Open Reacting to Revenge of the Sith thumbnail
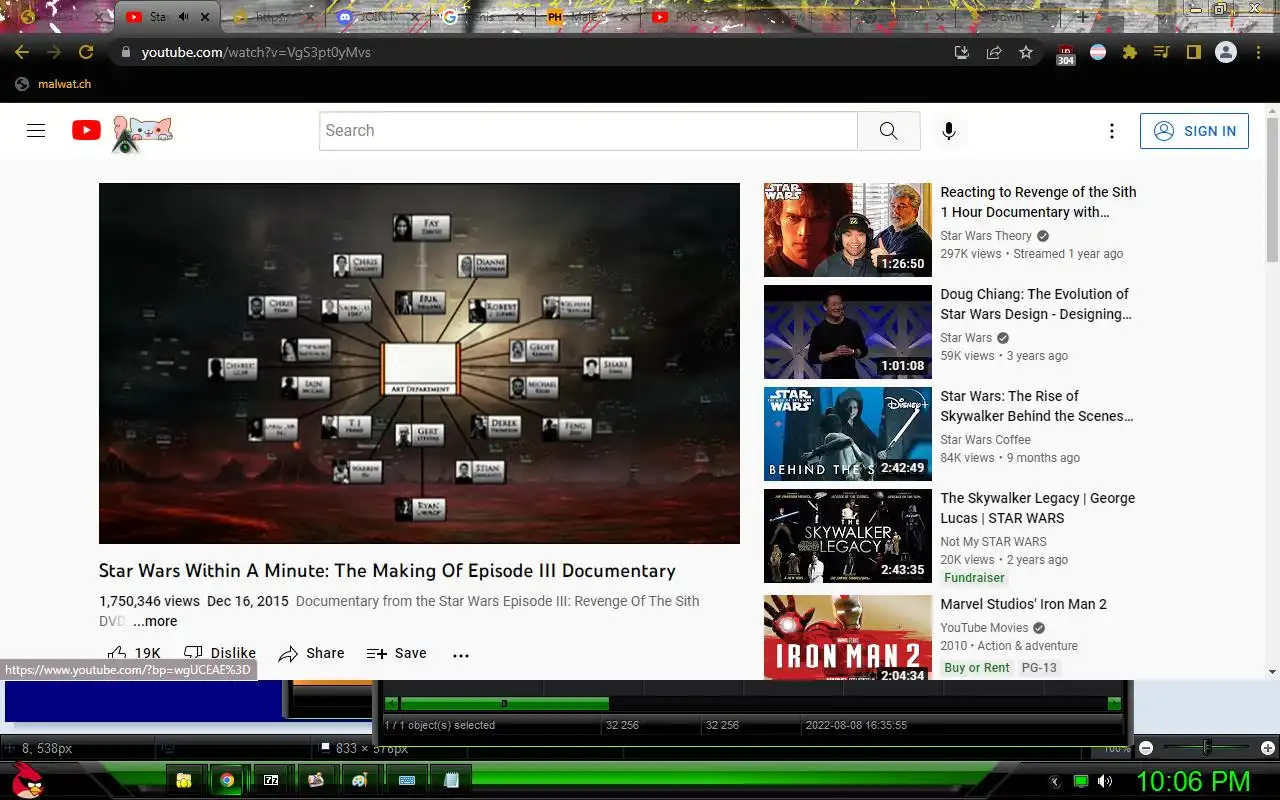The image size is (1280, 800). click(848, 230)
